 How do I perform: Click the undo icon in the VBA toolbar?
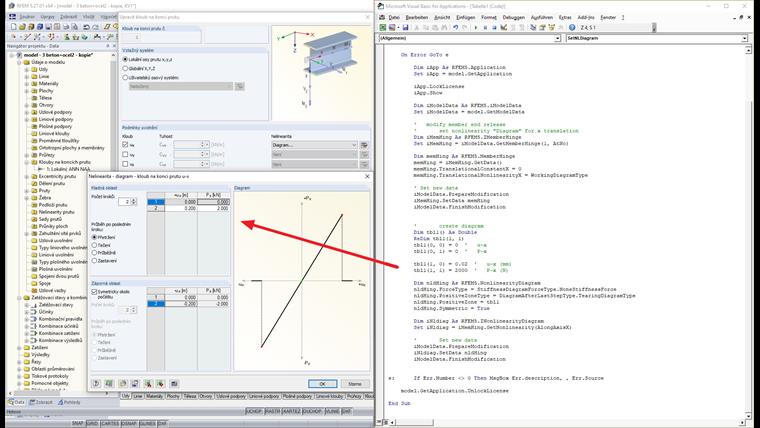tap(456, 28)
